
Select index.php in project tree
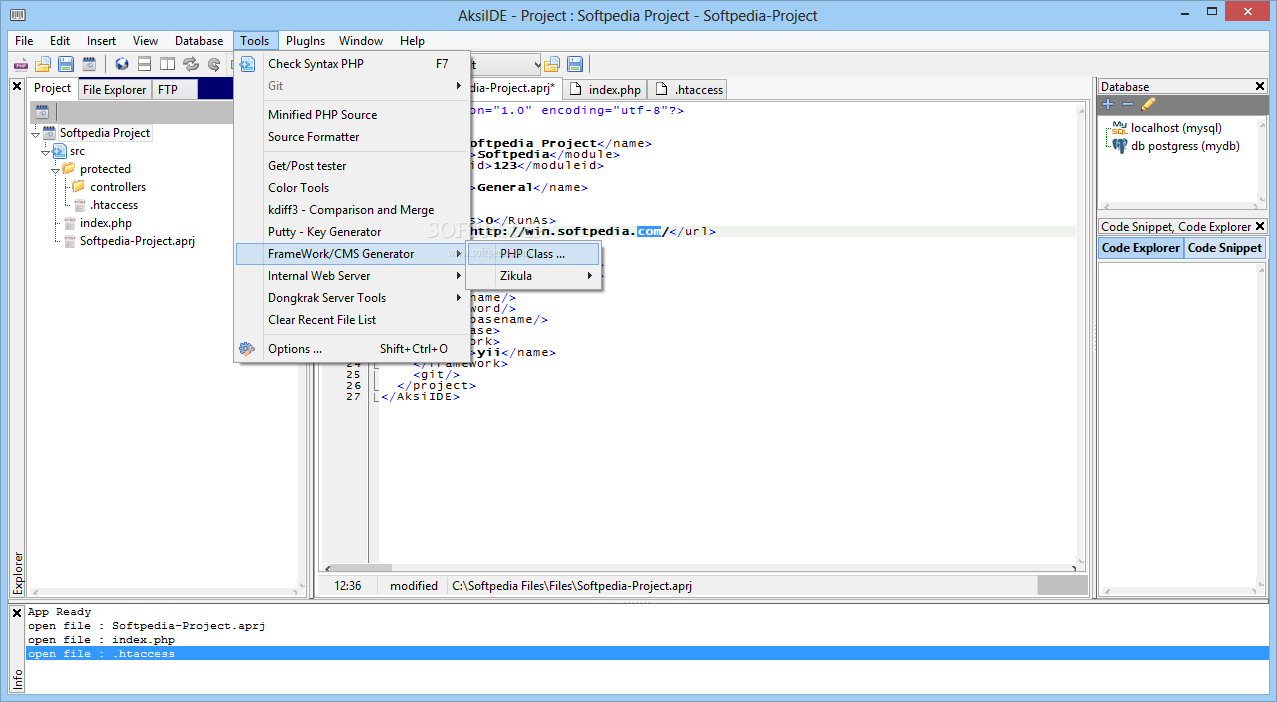point(105,223)
